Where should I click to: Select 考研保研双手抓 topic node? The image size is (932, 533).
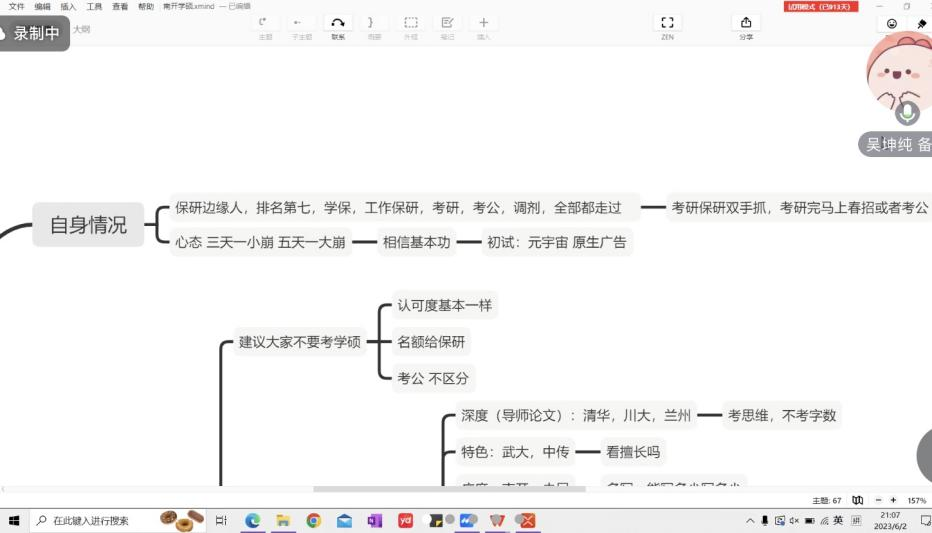[799, 207]
